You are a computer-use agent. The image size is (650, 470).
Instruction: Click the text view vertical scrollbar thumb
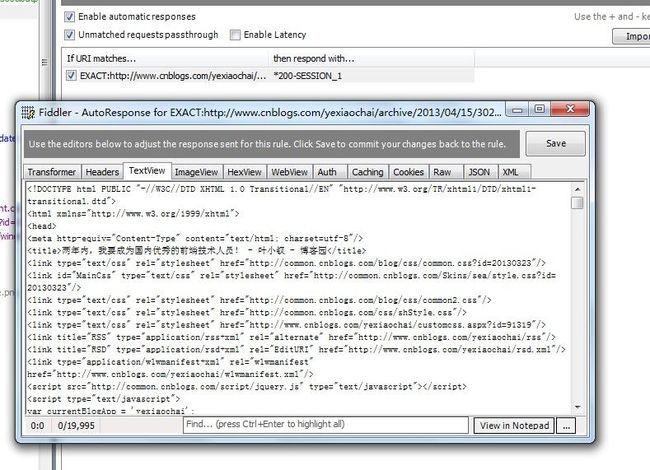click(577, 203)
